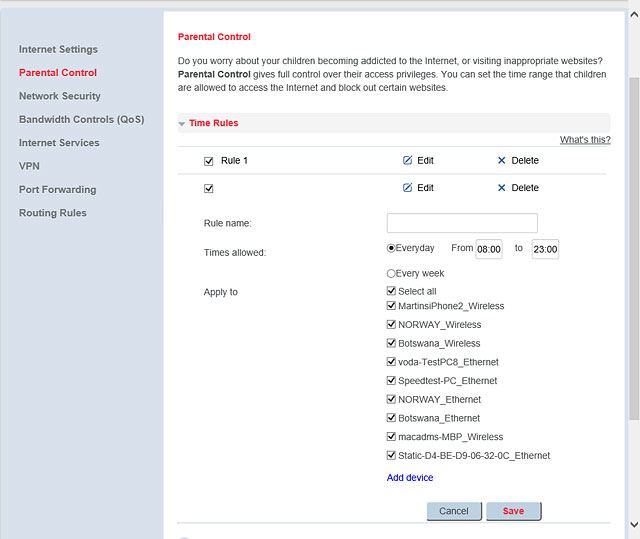Click the Cancel button
The height and width of the screenshot is (539, 640).
click(454, 511)
